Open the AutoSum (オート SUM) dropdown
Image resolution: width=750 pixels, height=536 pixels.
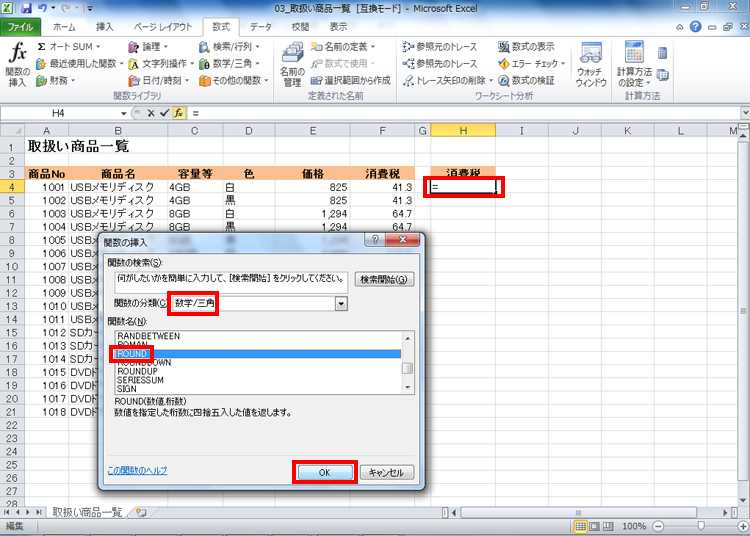point(69,47)
